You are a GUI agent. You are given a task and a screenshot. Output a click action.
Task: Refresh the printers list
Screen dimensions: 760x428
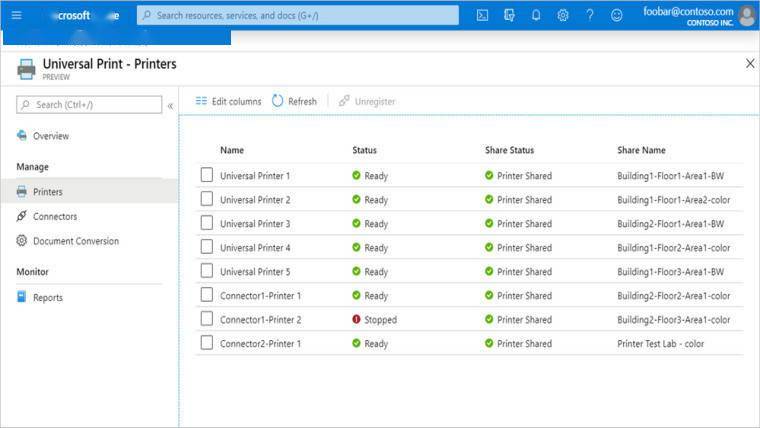294,101
